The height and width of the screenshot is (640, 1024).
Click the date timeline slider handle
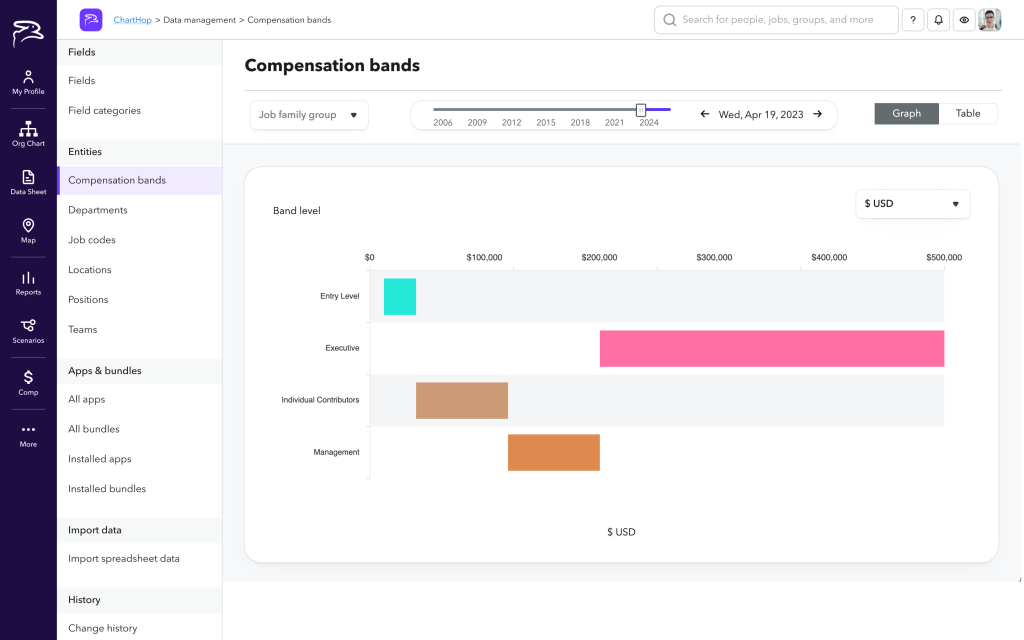(641, 110)
